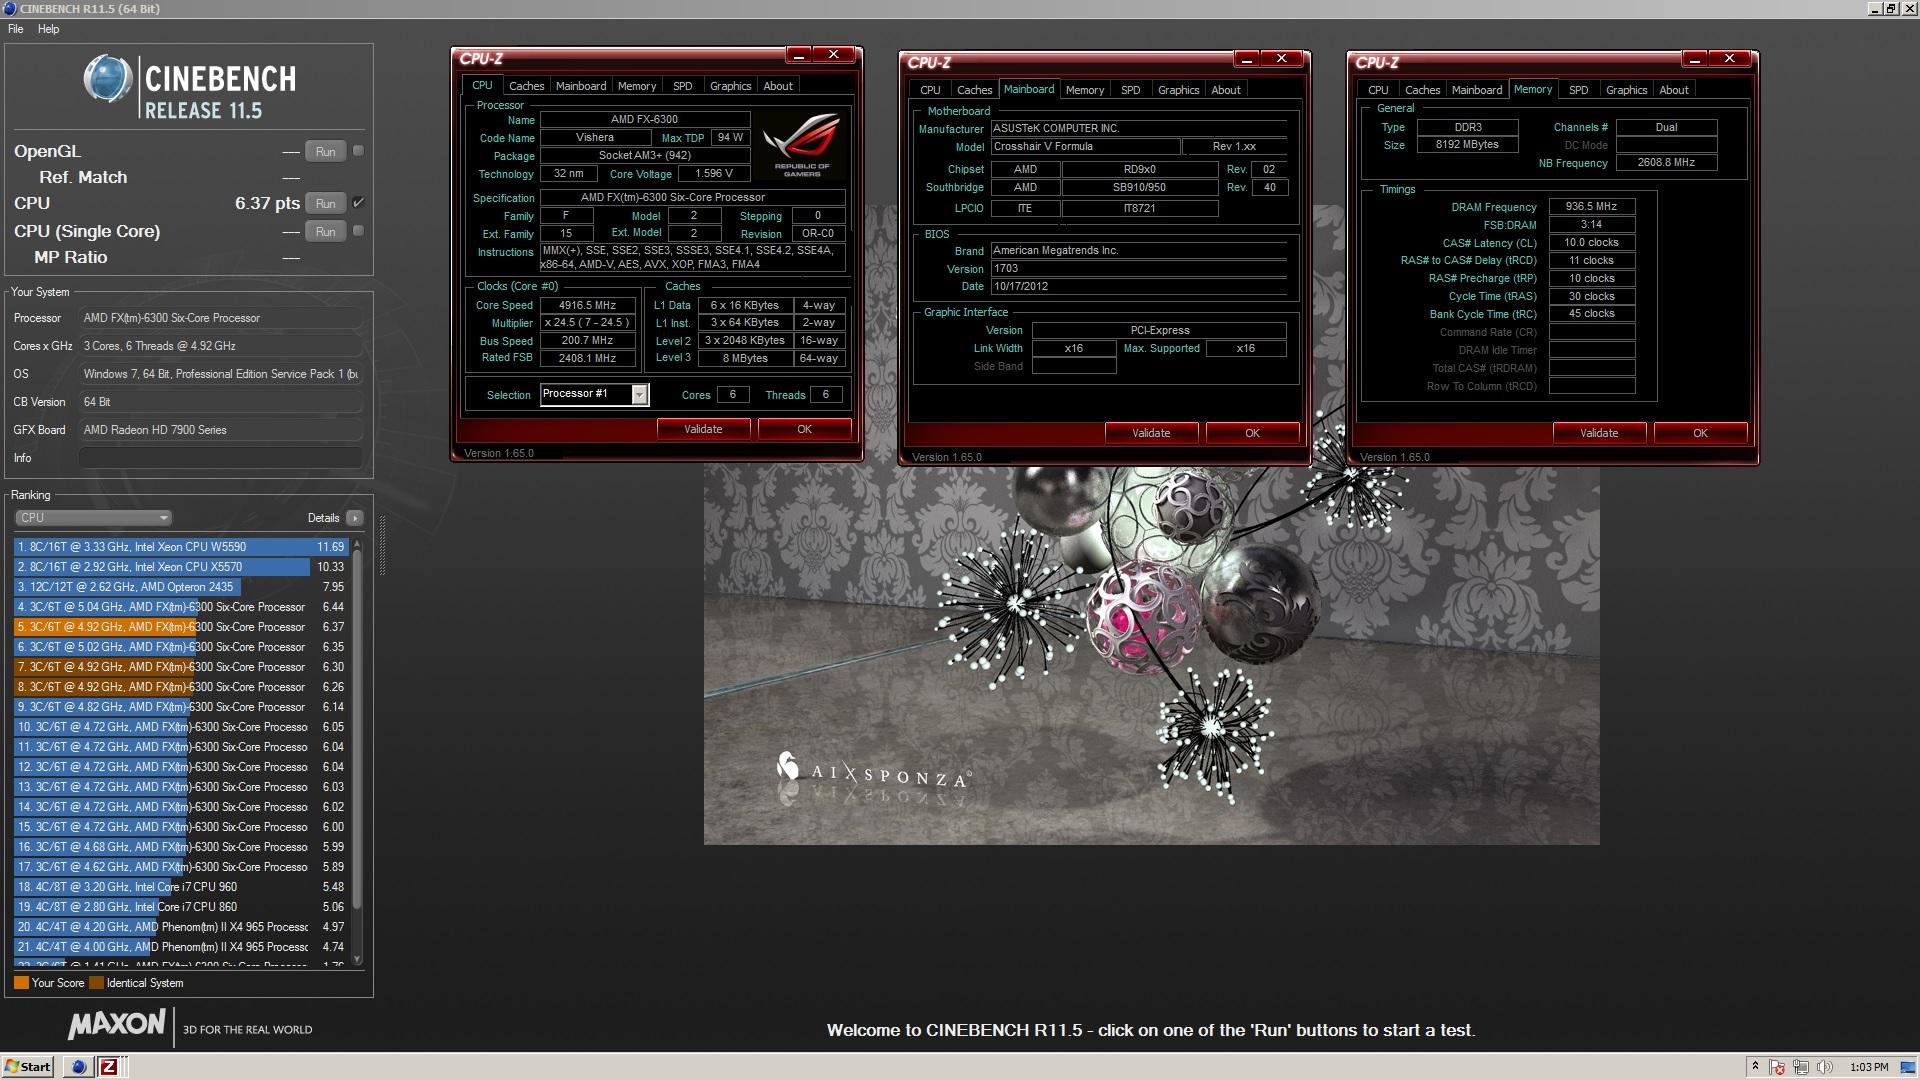
Task: Close the CPU-Z Memory window
Action: (1729, 59)
